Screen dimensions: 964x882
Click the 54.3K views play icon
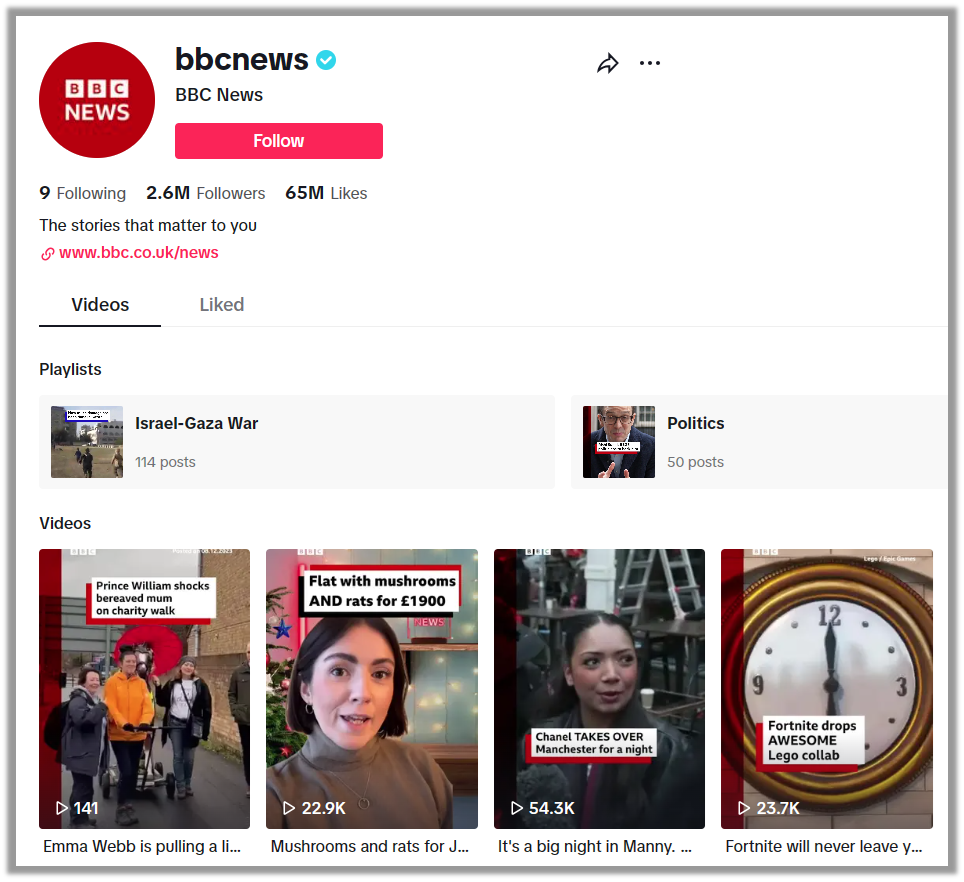tap(517, 808)
